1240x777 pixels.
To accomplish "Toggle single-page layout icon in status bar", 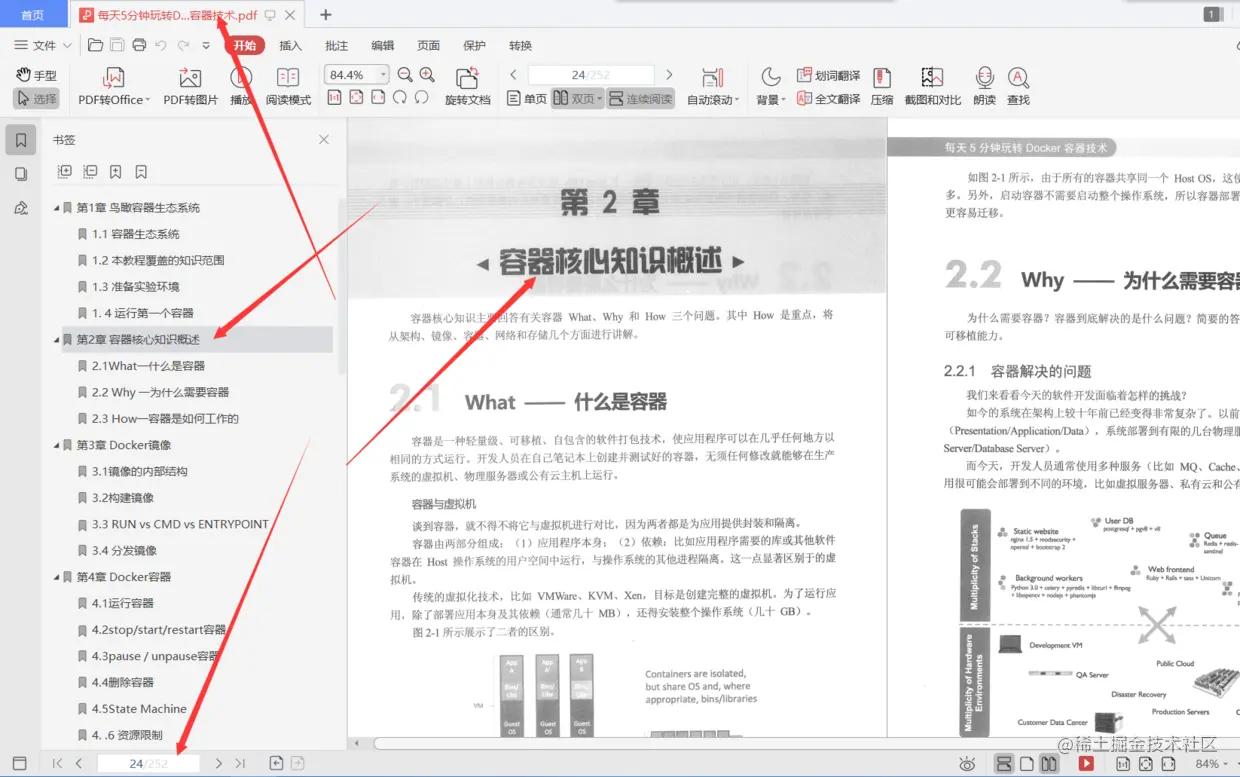I will click(1027, 764).
